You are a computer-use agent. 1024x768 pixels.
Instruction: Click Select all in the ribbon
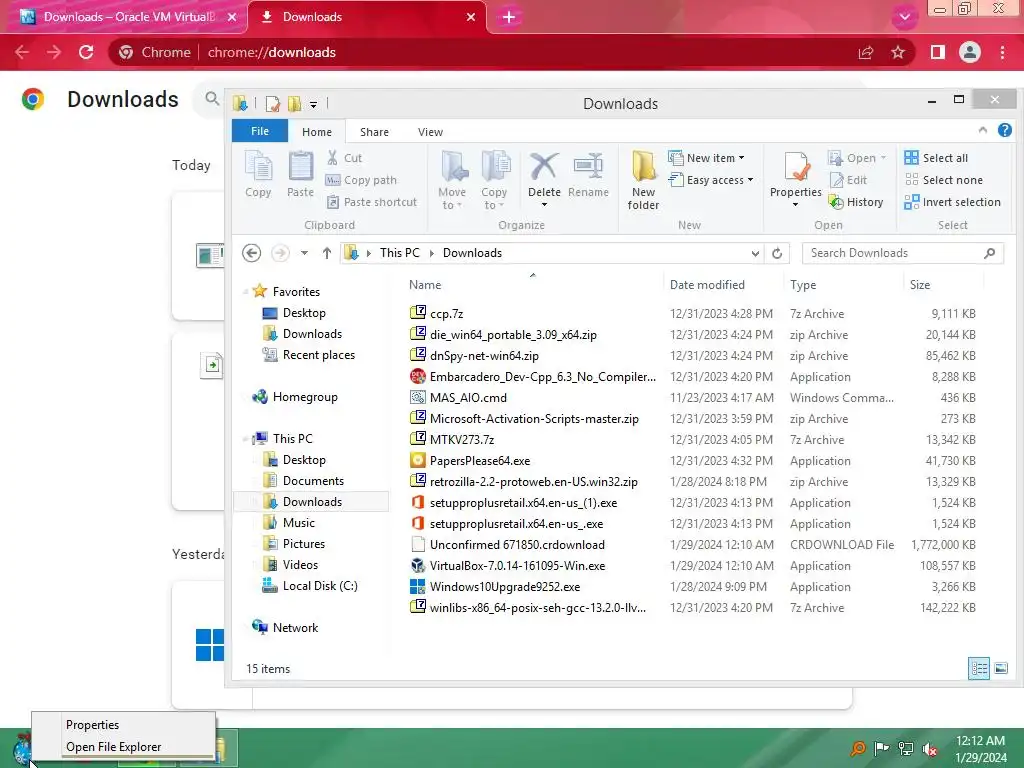[936, 157]
